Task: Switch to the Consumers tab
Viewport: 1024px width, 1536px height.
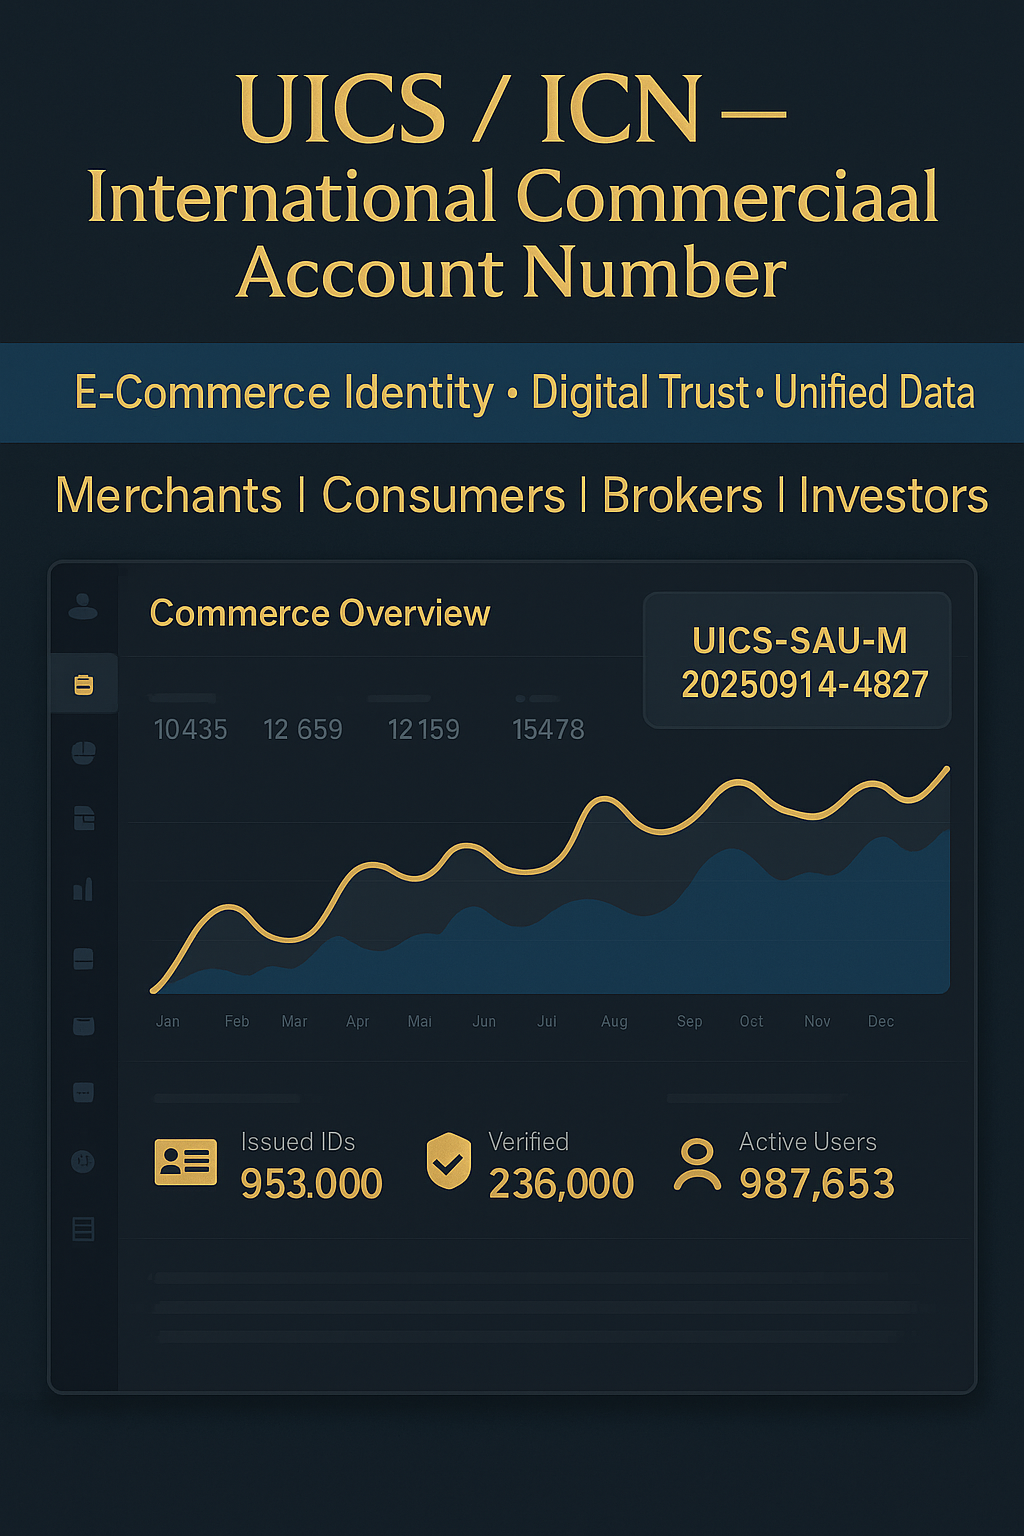Action: (x=443, y=496)
